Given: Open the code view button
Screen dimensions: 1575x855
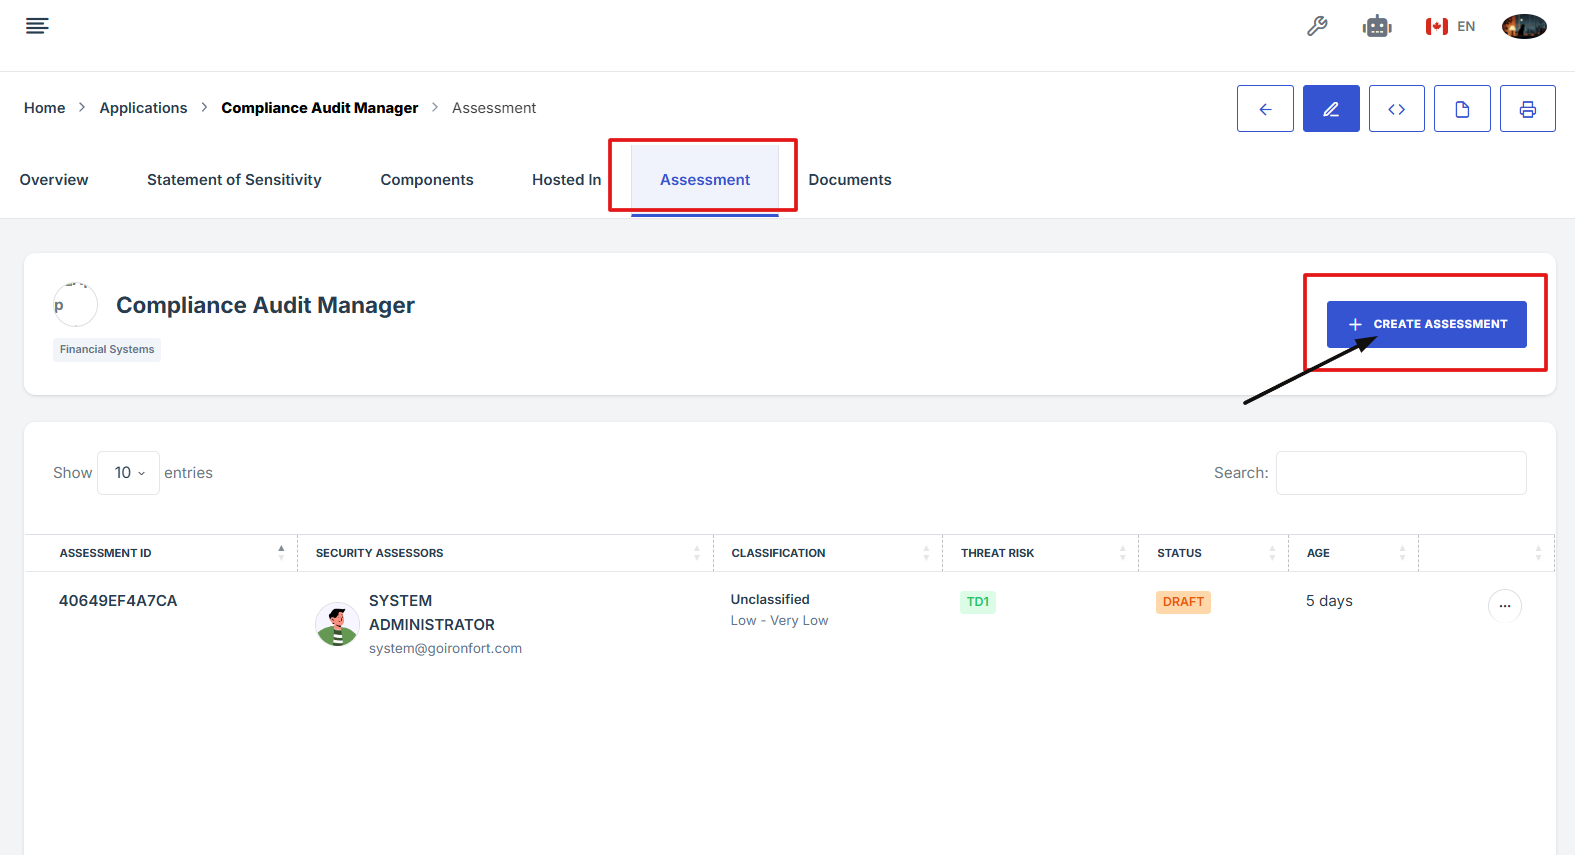Looking at the screenshot, I should pyautogui.click(x=1396, y=109).
